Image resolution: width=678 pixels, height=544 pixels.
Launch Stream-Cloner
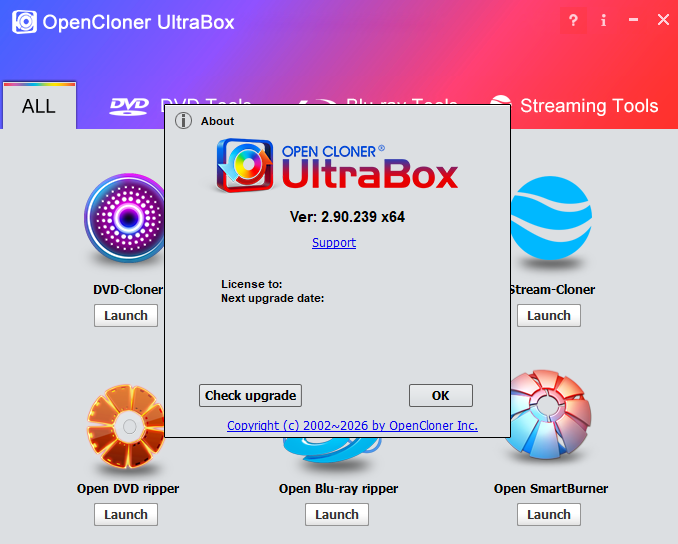[549, 316]
